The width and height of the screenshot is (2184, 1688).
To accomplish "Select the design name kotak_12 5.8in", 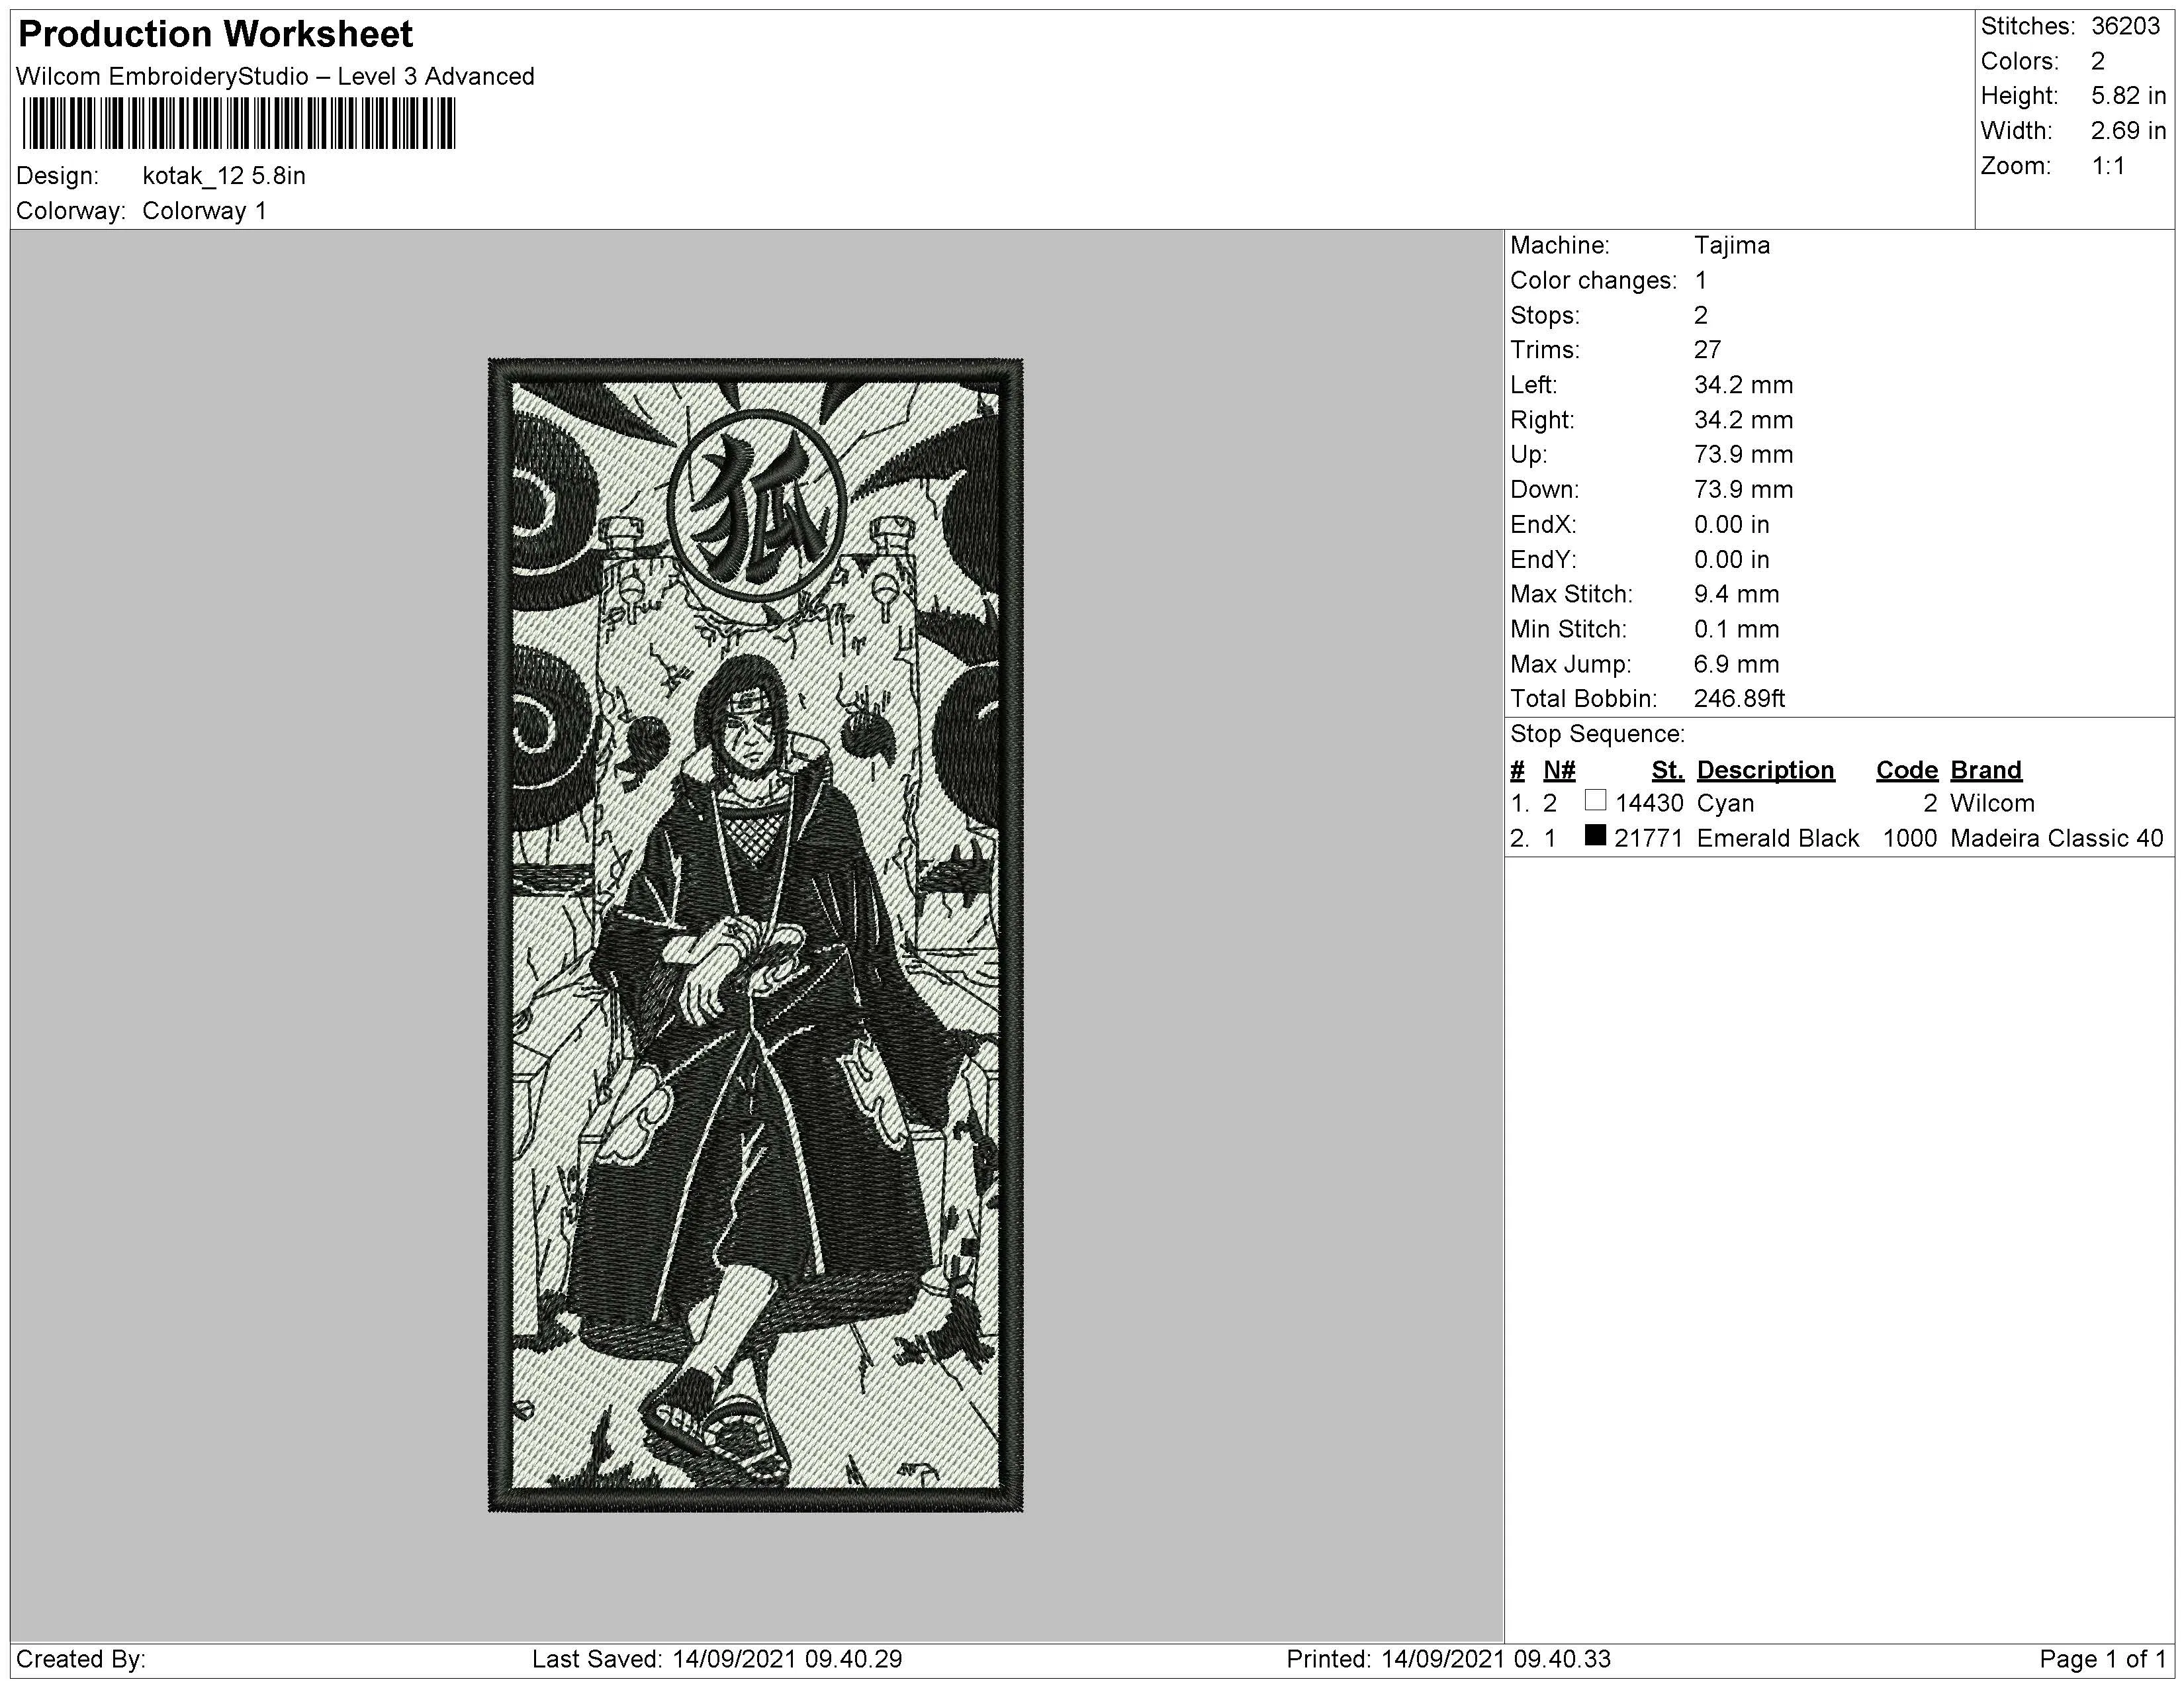I will (224, 176).
